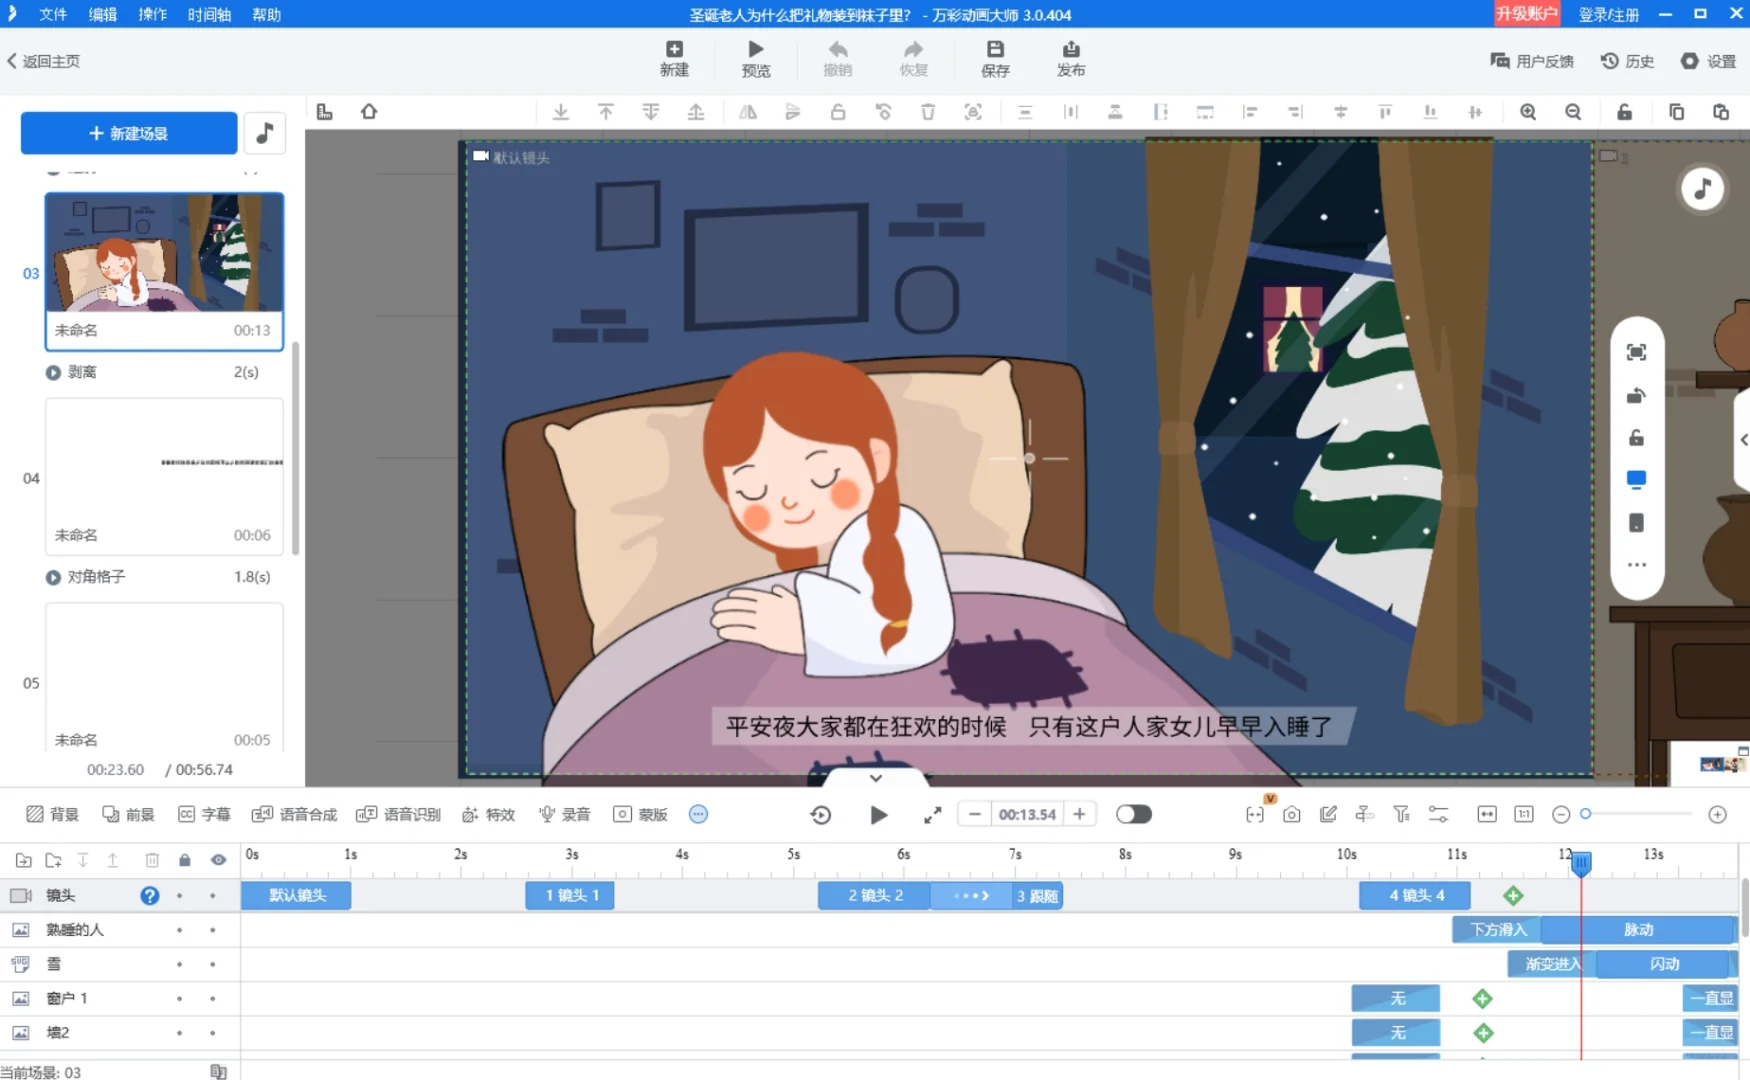Click the scene music note icon
Image resolution: width=1750 pixels, height=1080 pixels.
[264, 132]
